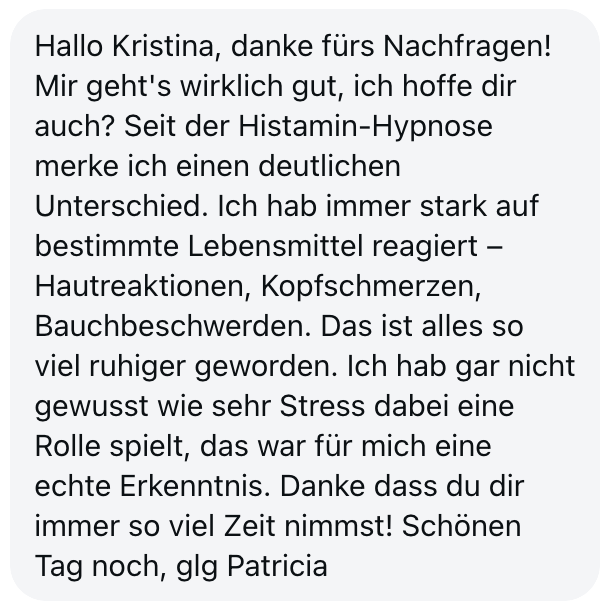This screenshot has height=608, width=608.
Task: Click the word Stress in message
Action: [322, 406]
